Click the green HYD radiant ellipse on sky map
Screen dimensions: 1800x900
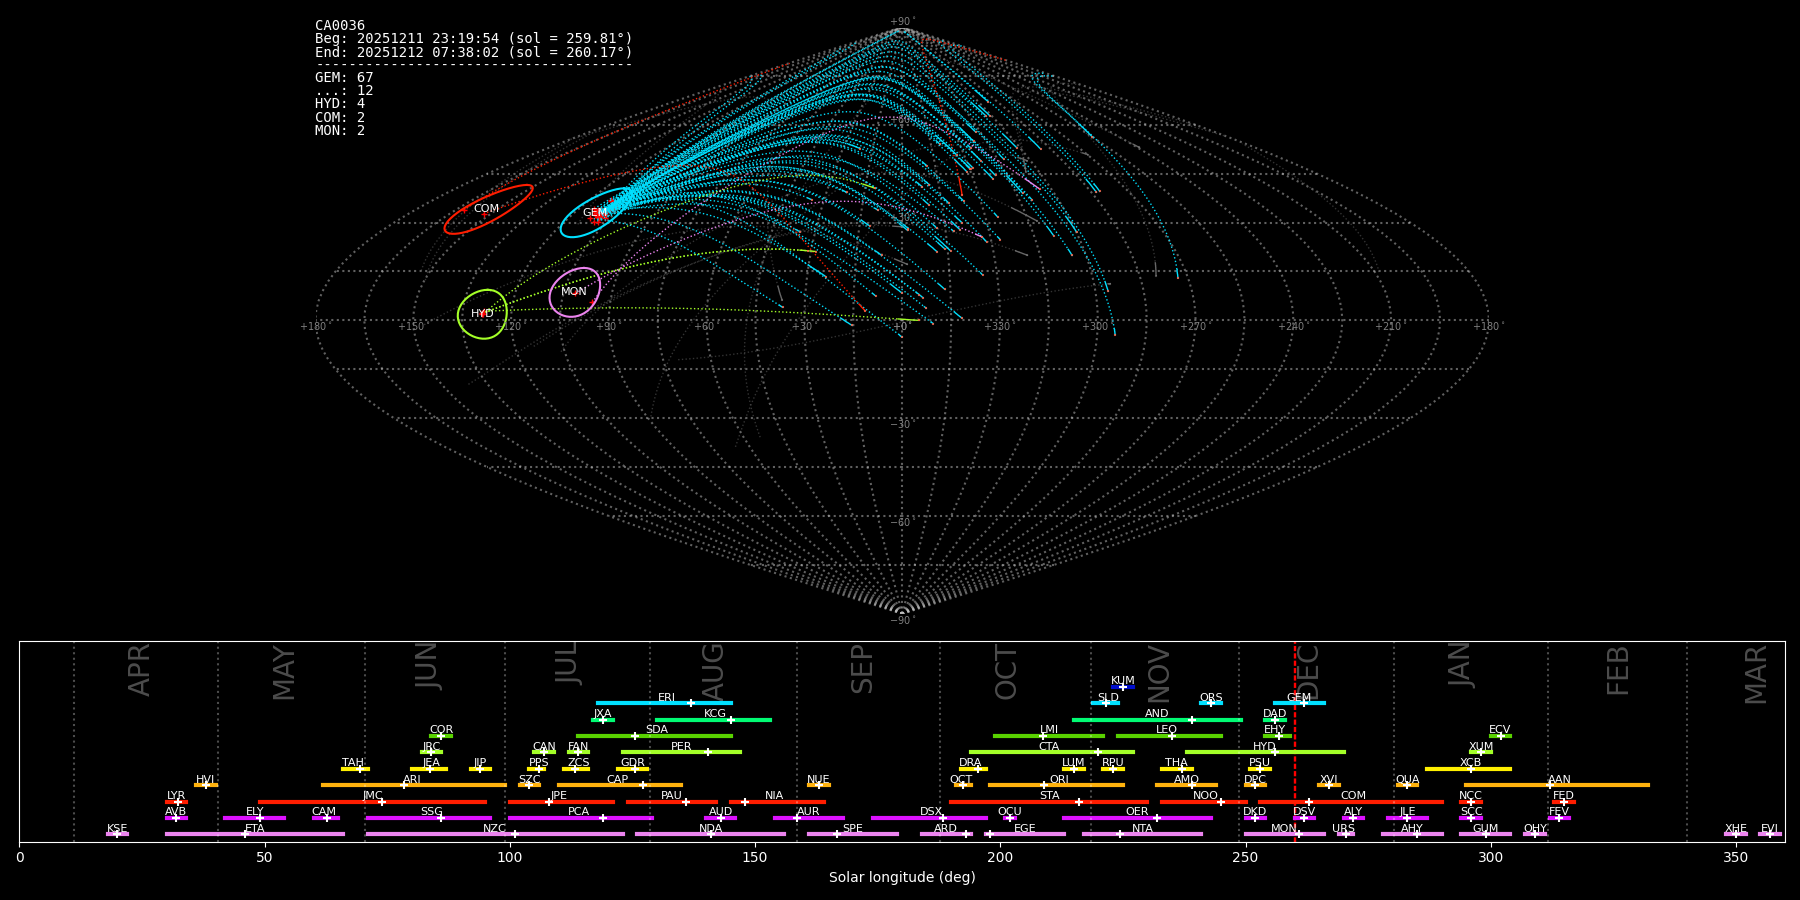point(483,314)
